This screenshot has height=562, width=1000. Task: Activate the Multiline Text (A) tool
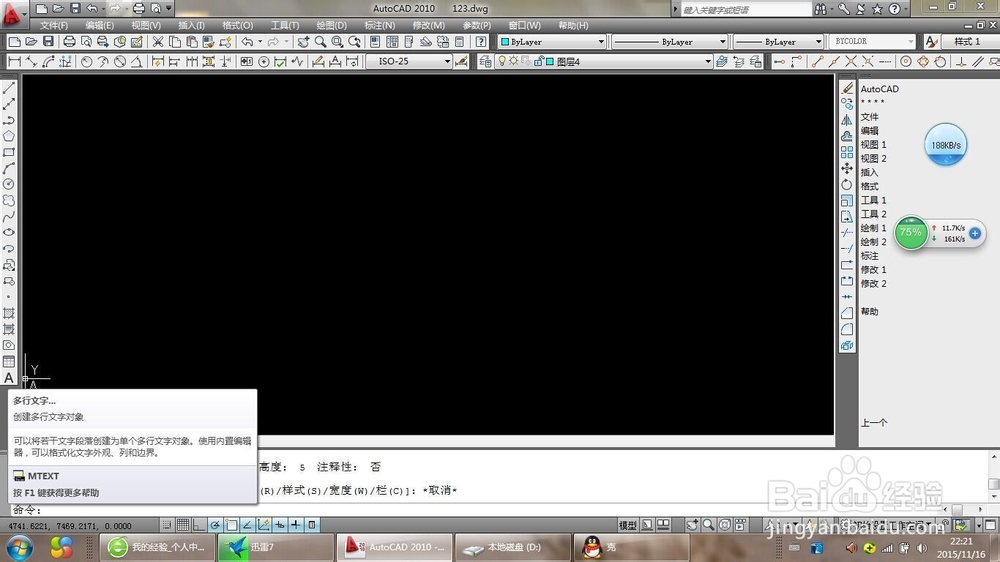(9, 378)
